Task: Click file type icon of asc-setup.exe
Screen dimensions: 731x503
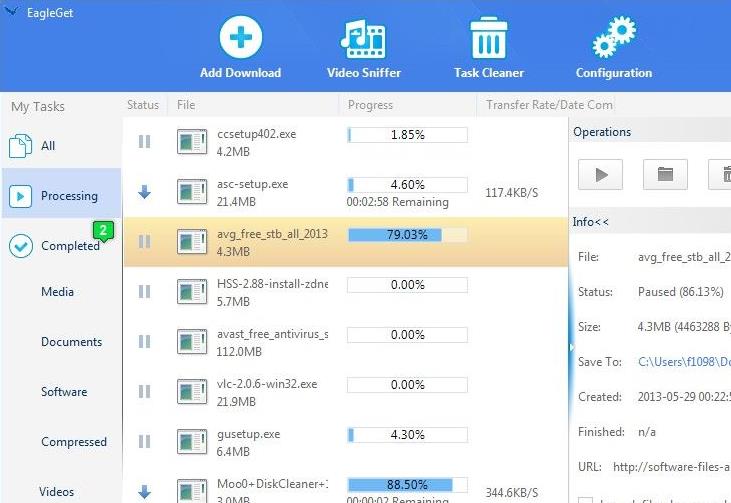Action: [192, 192]
